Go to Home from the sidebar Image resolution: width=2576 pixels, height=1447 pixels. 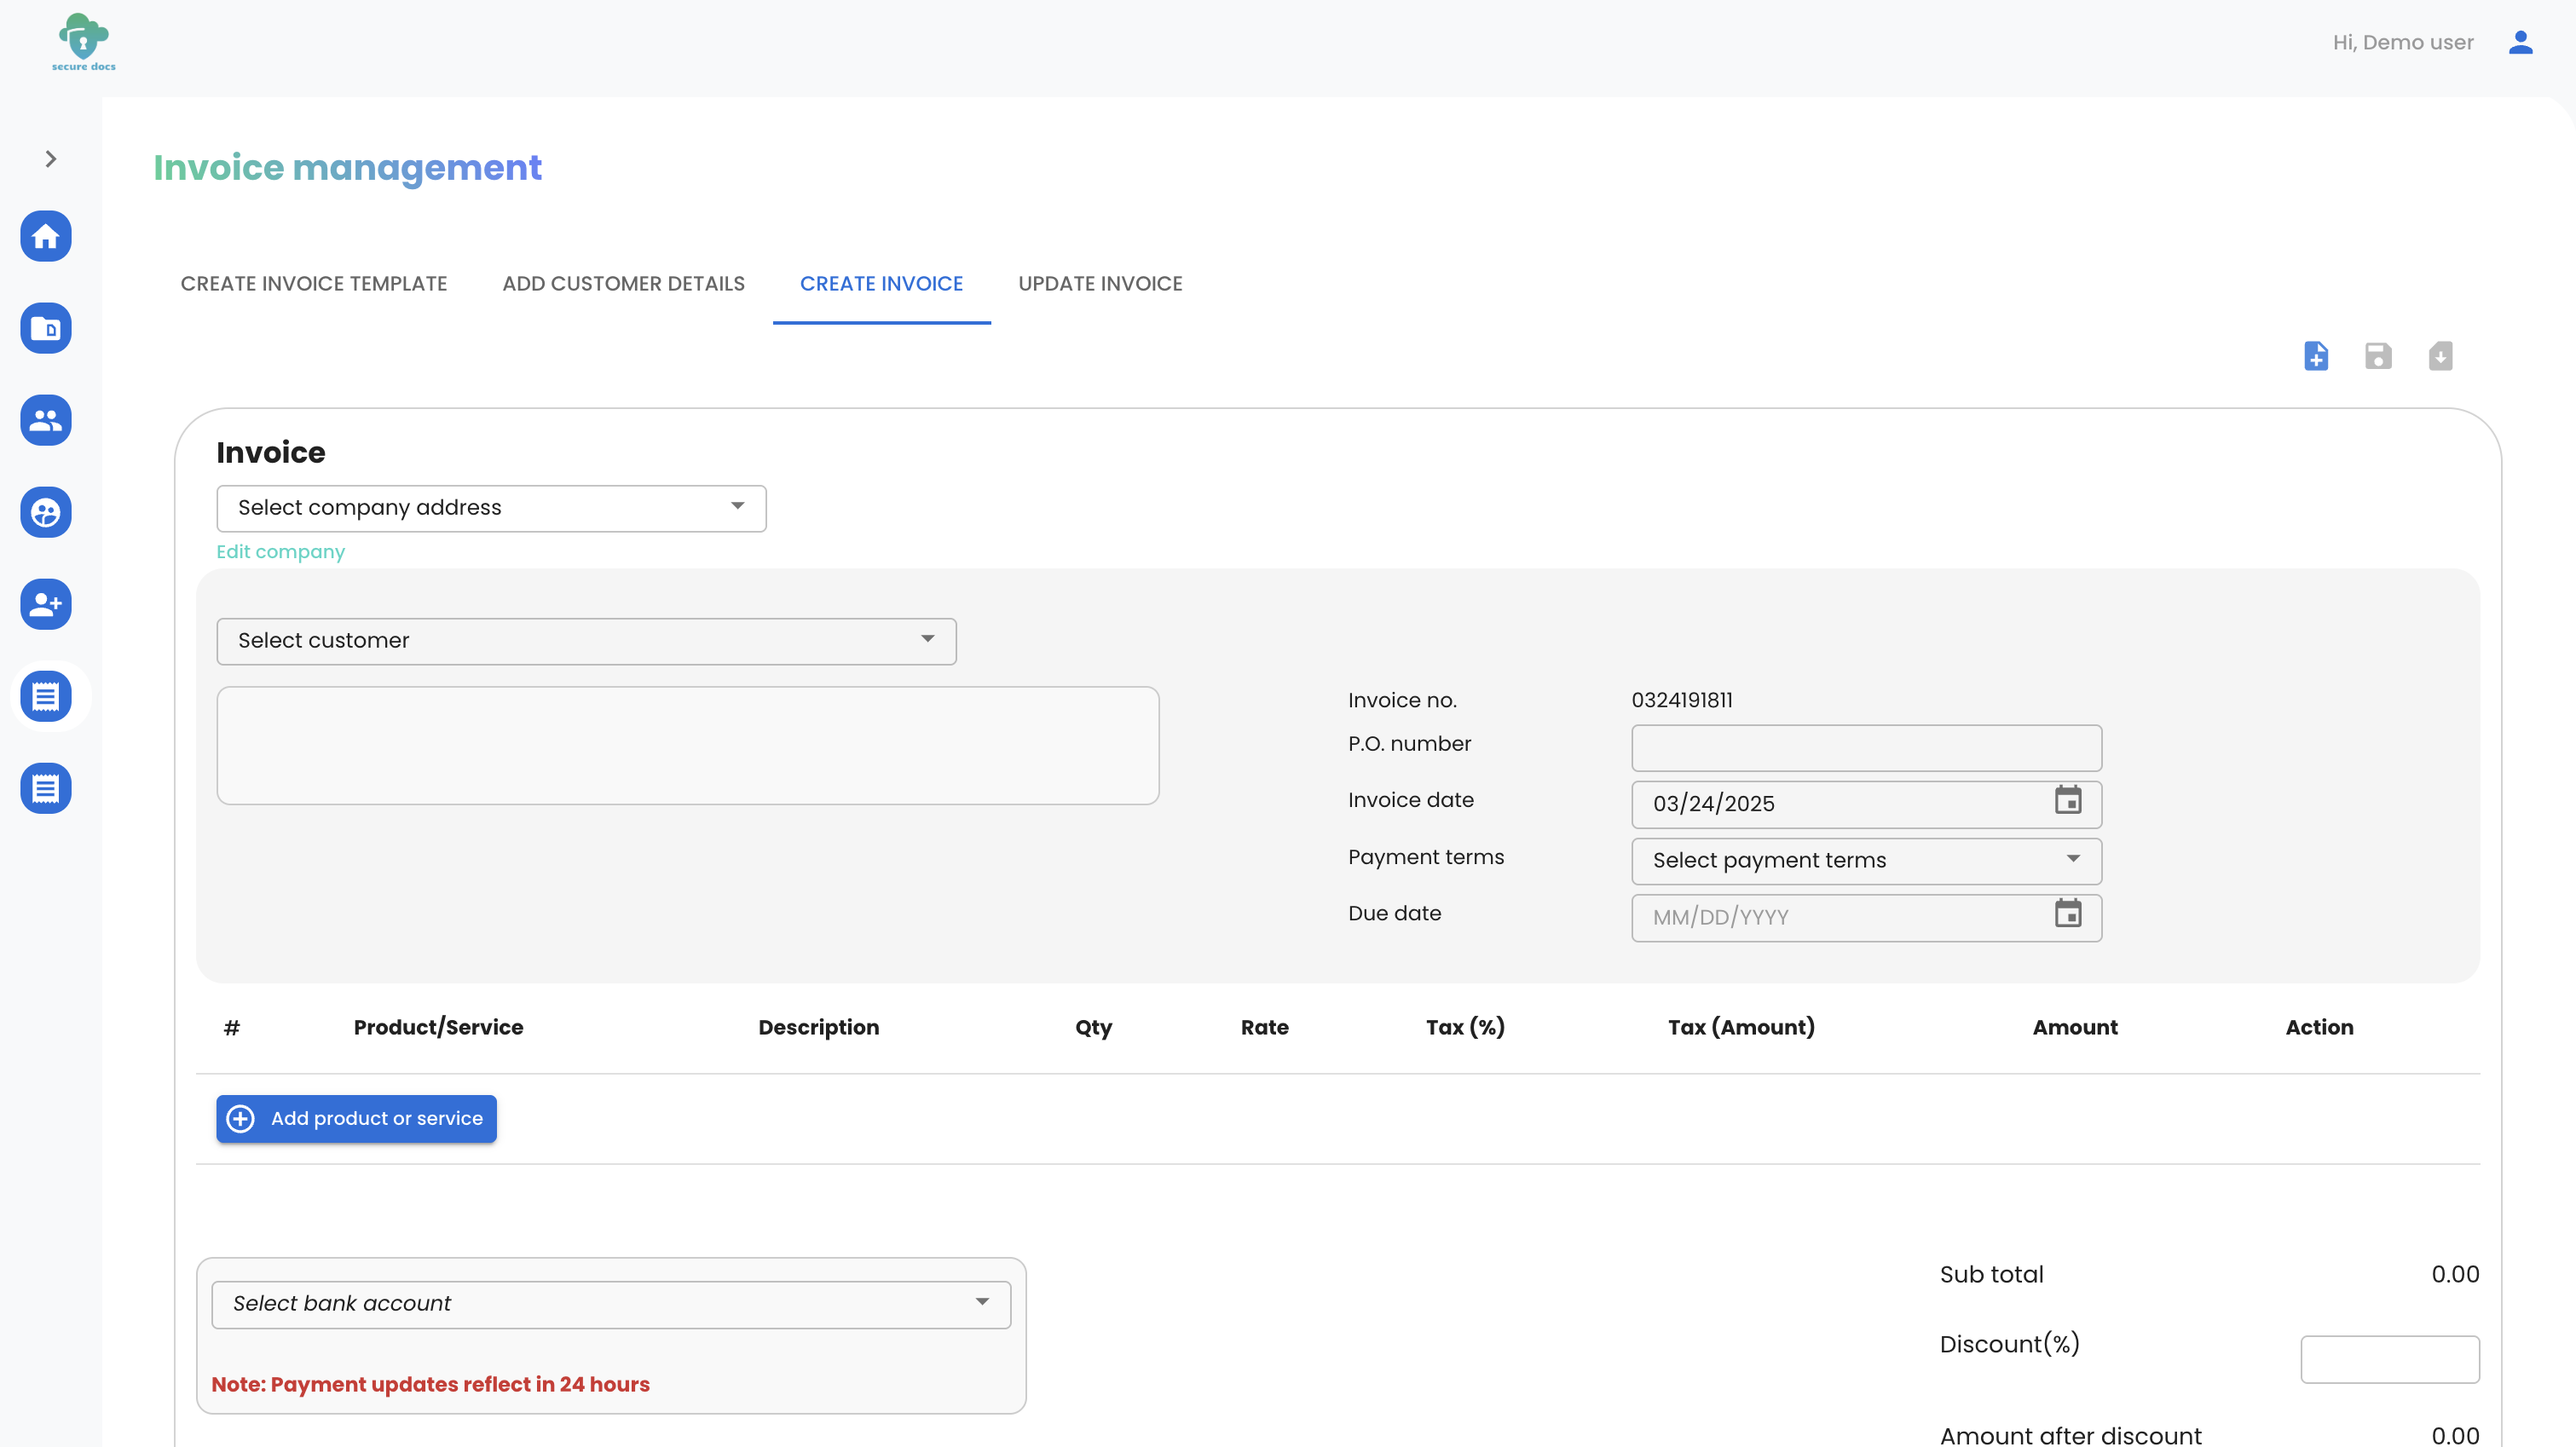(x=46, y=236)
